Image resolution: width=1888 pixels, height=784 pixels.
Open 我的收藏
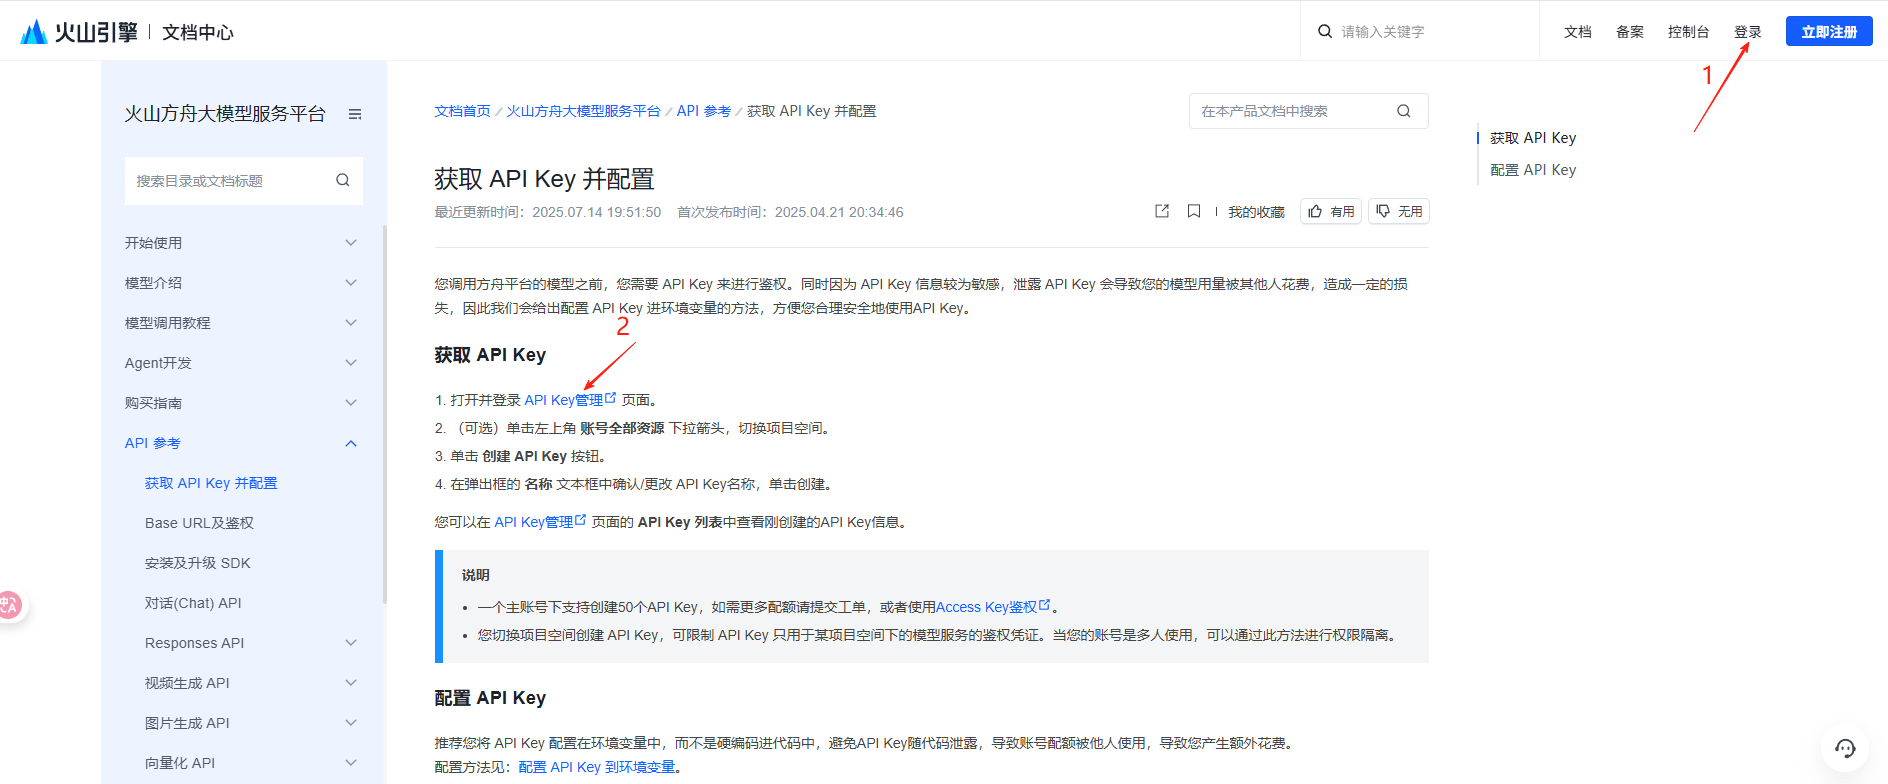pyautogui.click(x=1256, y=212)
